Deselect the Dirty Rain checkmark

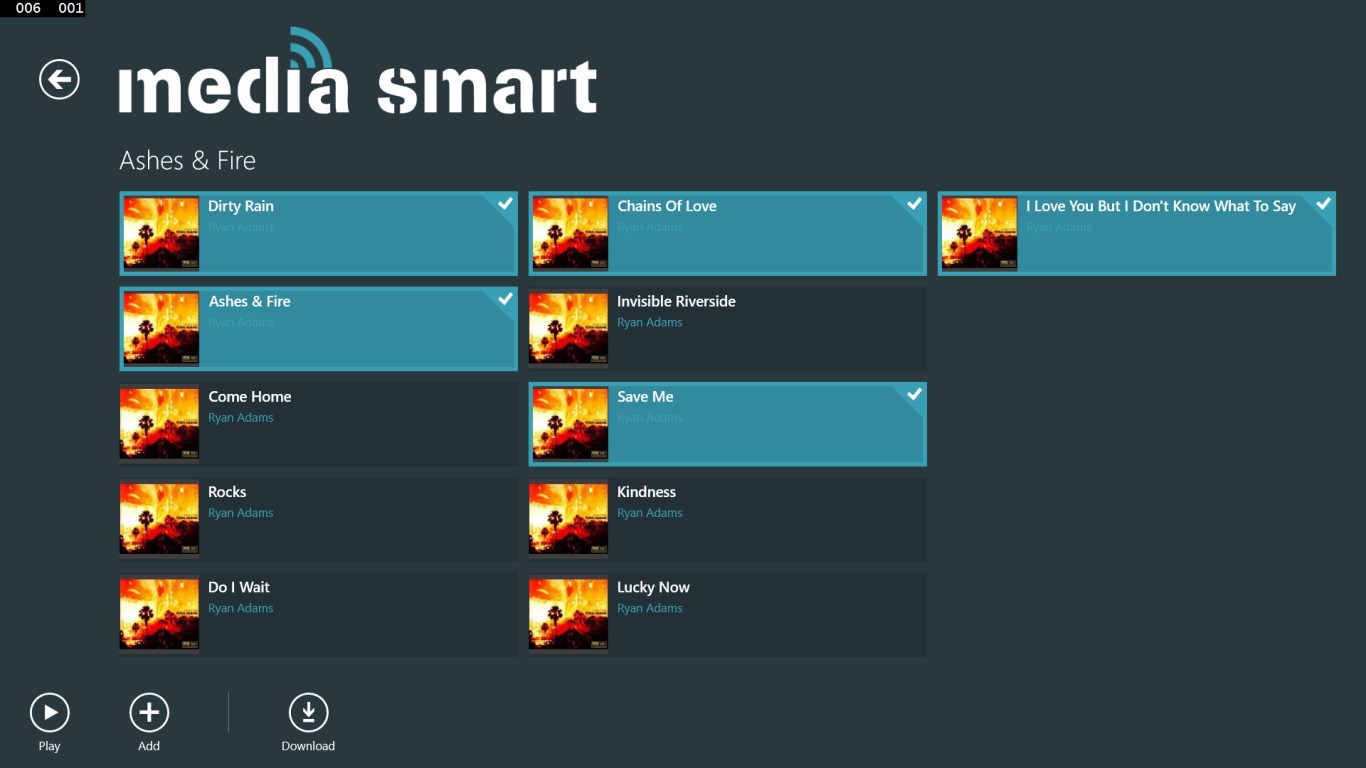[505, 203]
